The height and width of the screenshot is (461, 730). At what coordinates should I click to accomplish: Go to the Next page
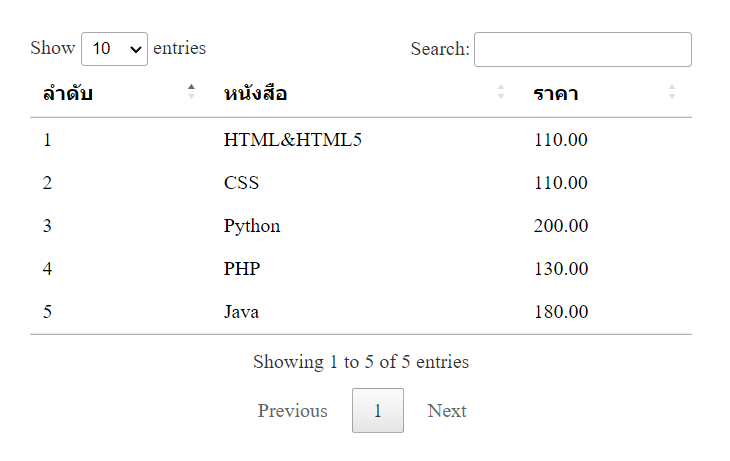coord(447,411)
